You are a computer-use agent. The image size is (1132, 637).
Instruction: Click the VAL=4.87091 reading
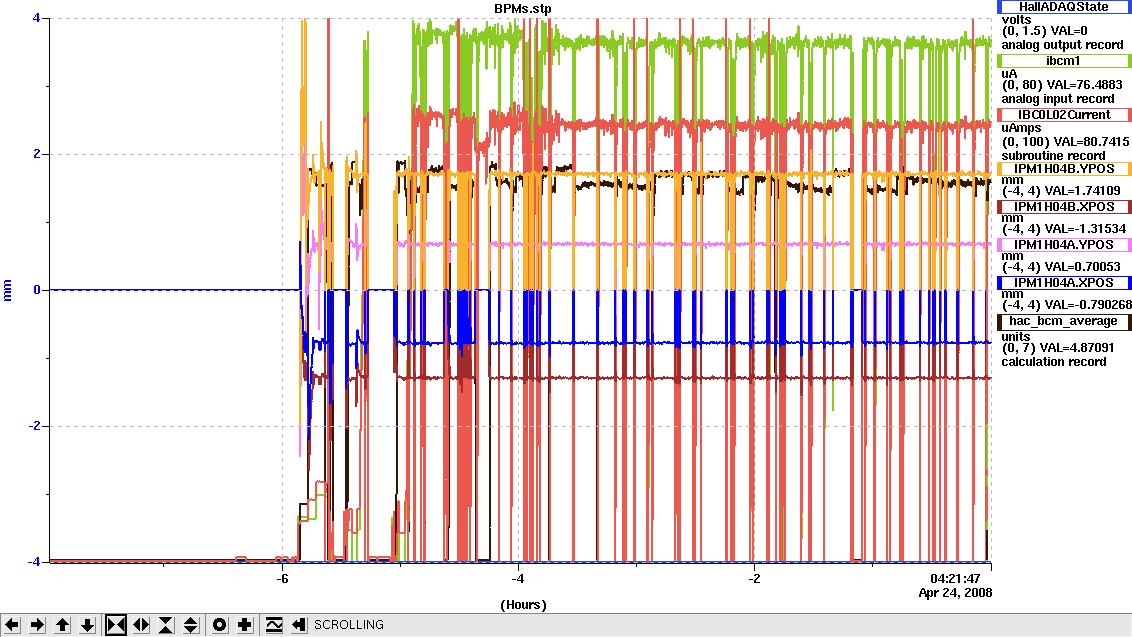pyautogui.click(x=1076, y=348)
